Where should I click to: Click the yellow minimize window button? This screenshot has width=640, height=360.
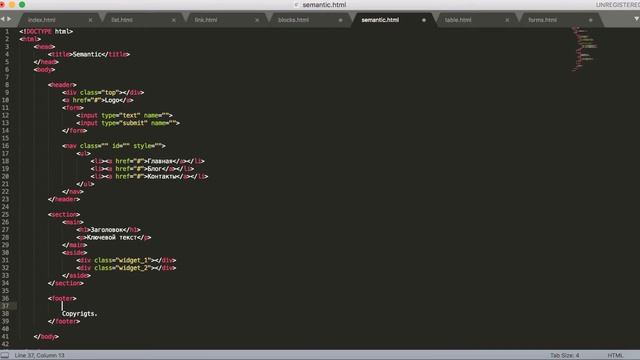pyautogui.click(x=12, y=4)
